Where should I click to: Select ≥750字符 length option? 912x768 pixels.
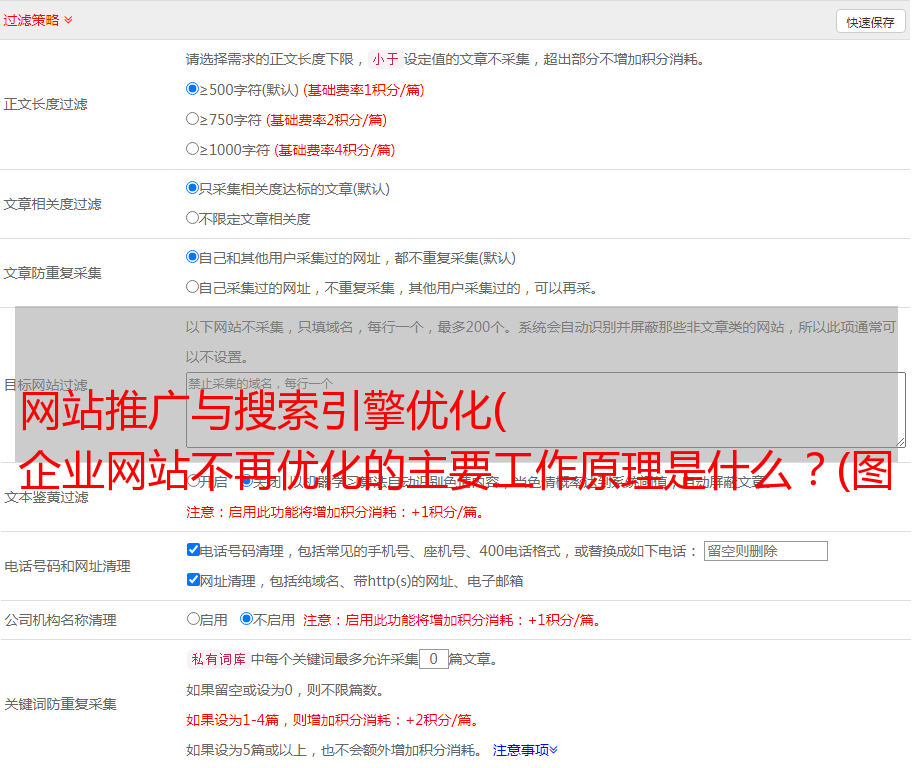(x=192, y=119)
